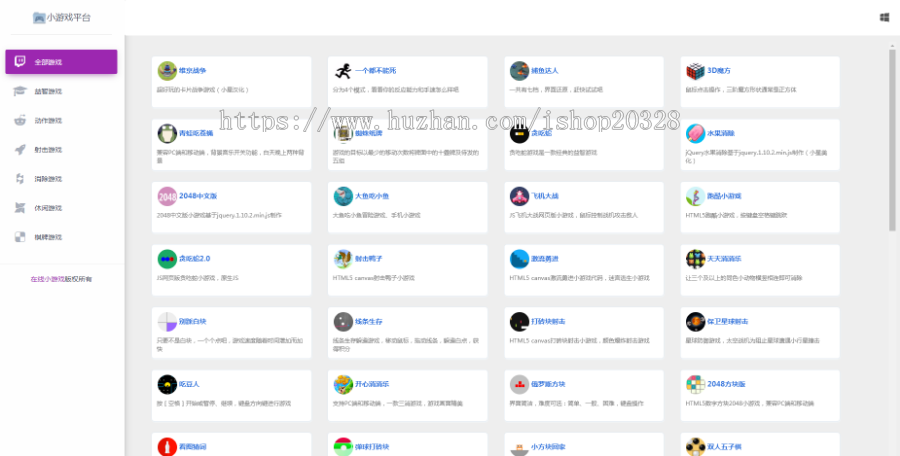The image size is (900, 456).
Task: Click the Windows icon in top-right corner
Action: tap(885, 17)
